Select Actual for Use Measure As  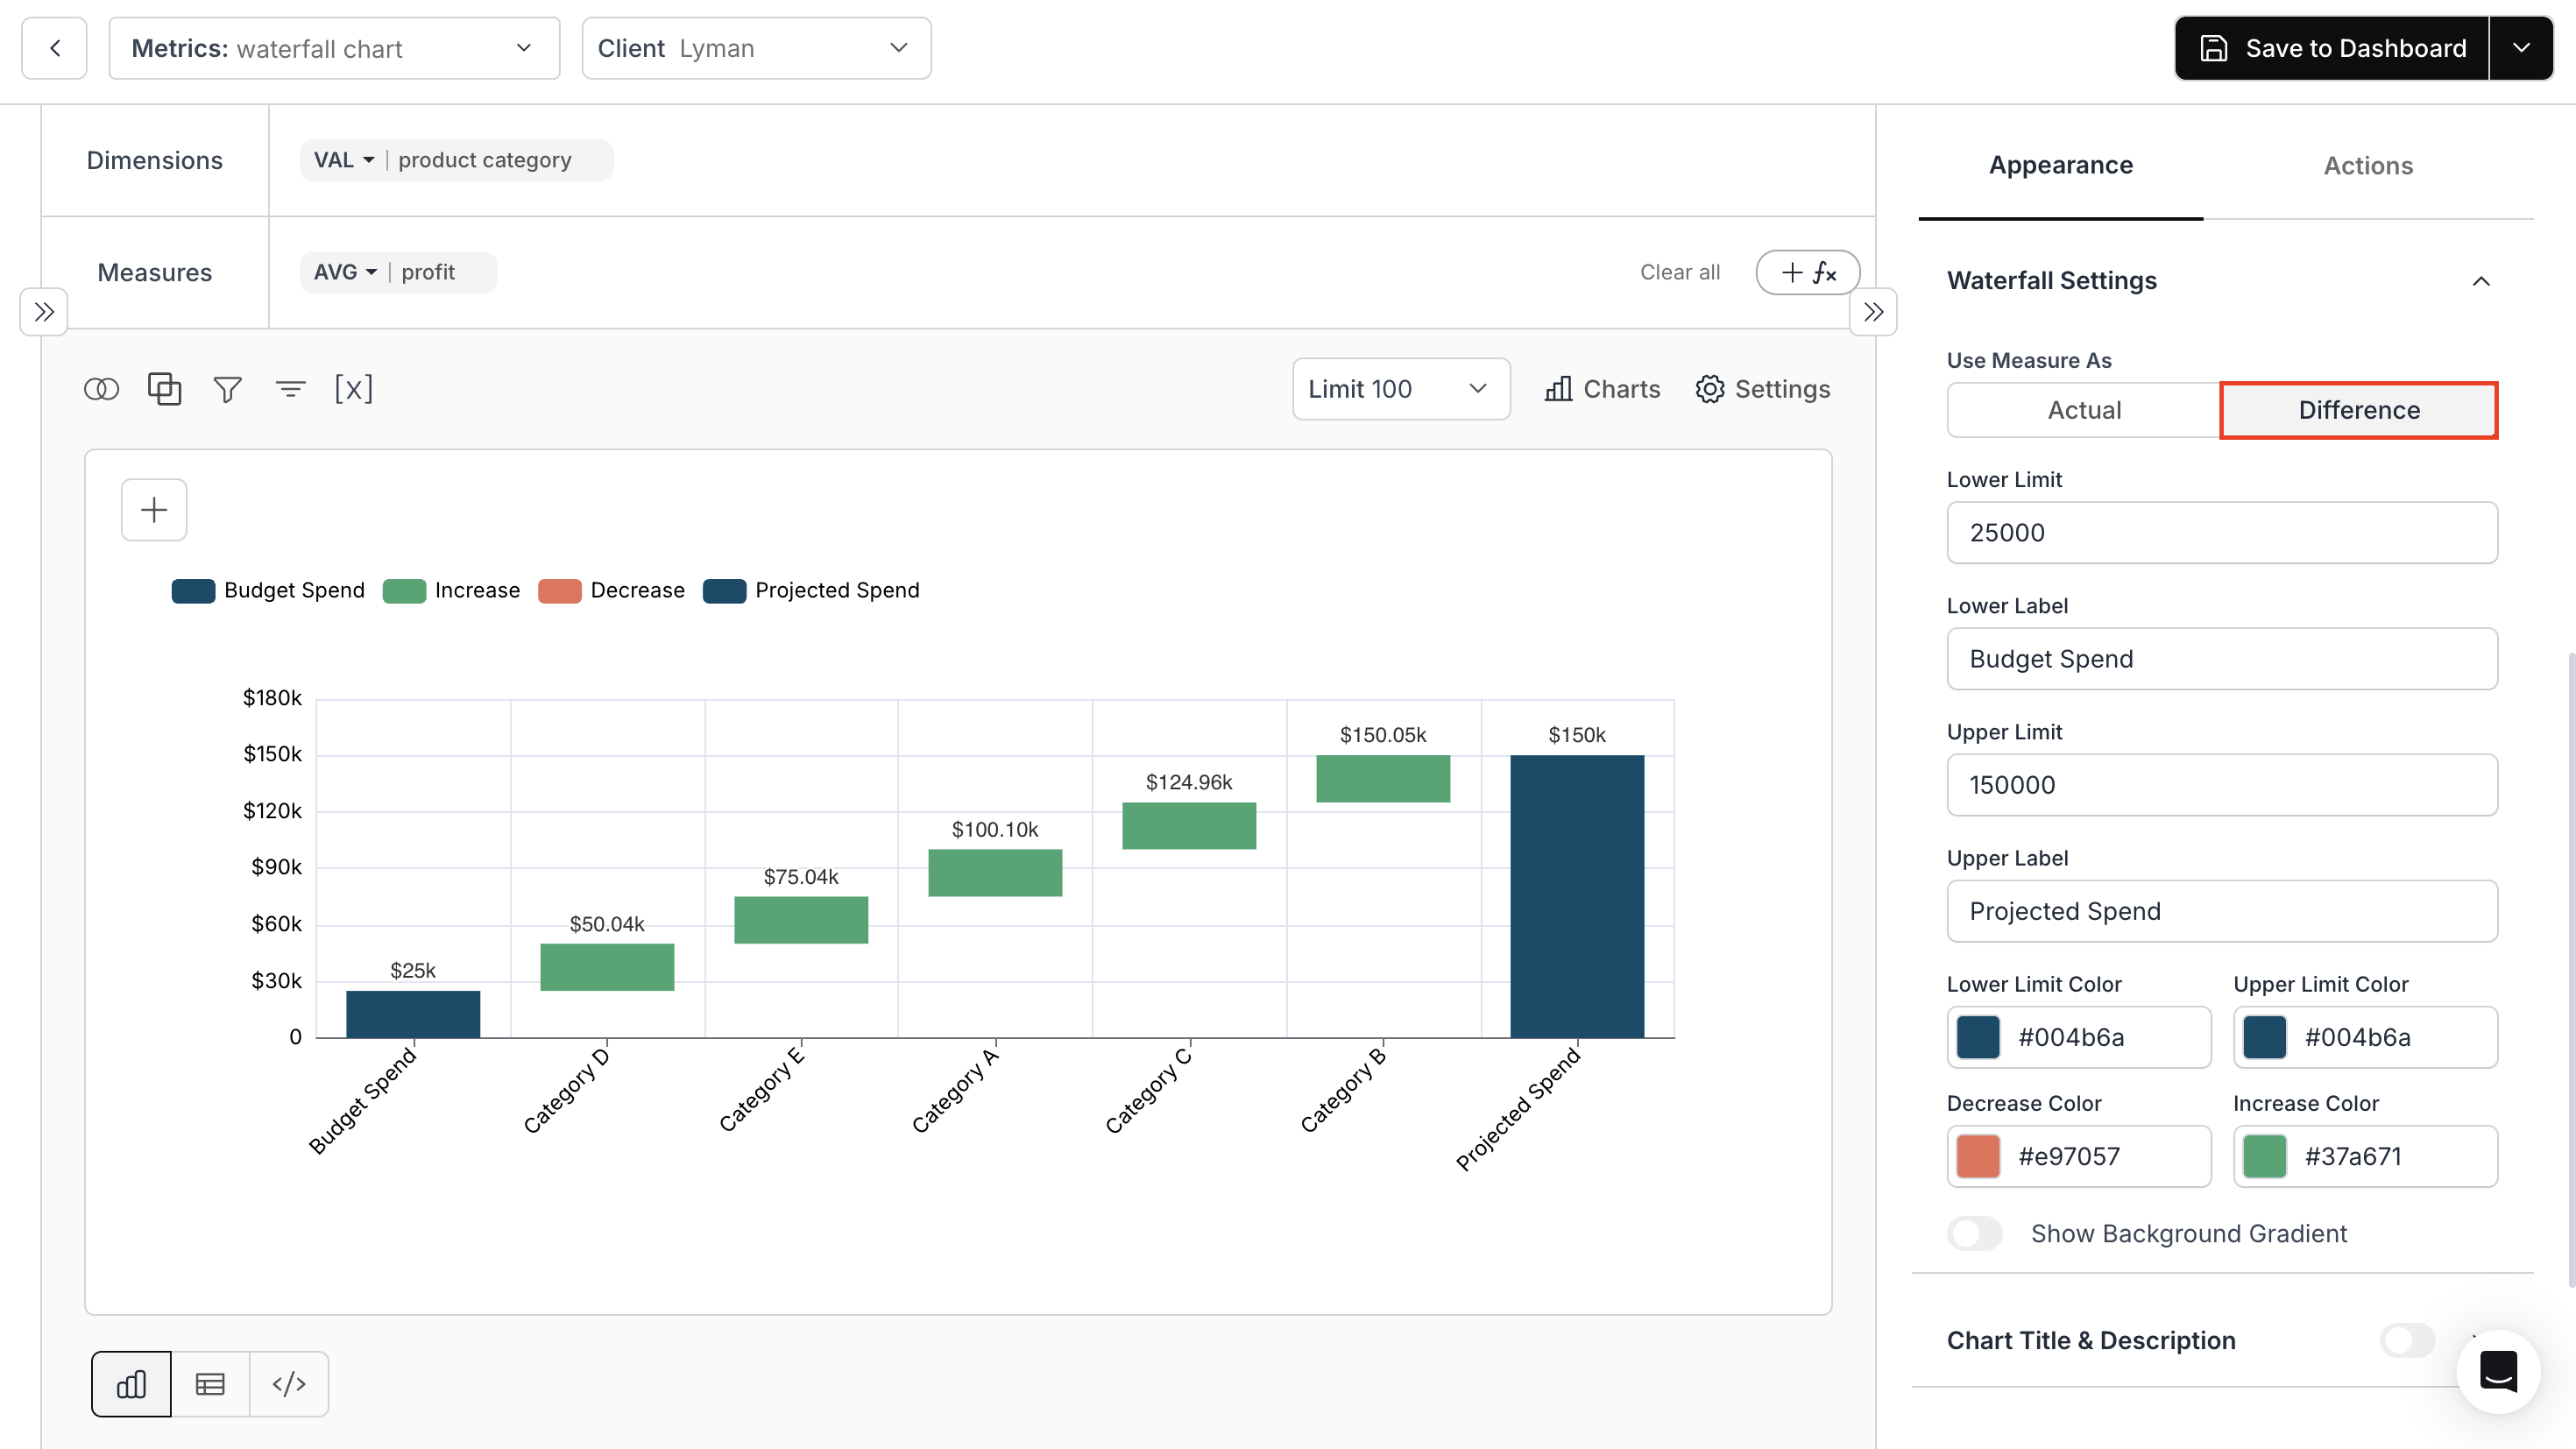coord(2085,410)
